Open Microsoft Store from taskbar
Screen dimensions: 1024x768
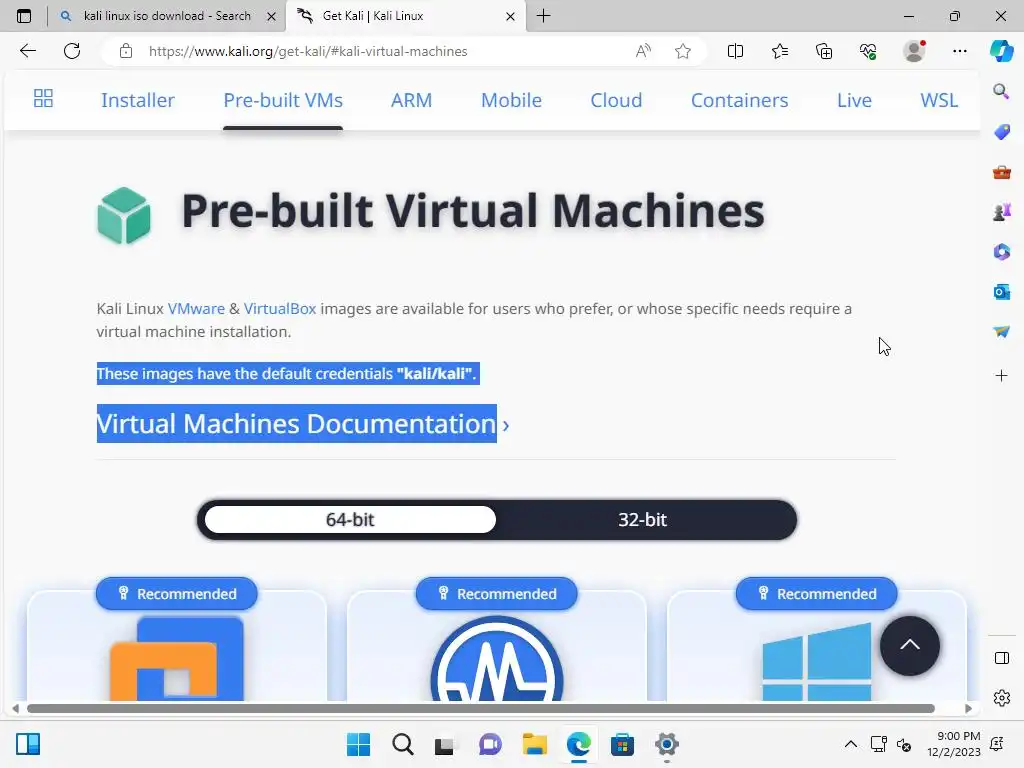point(622,744)
